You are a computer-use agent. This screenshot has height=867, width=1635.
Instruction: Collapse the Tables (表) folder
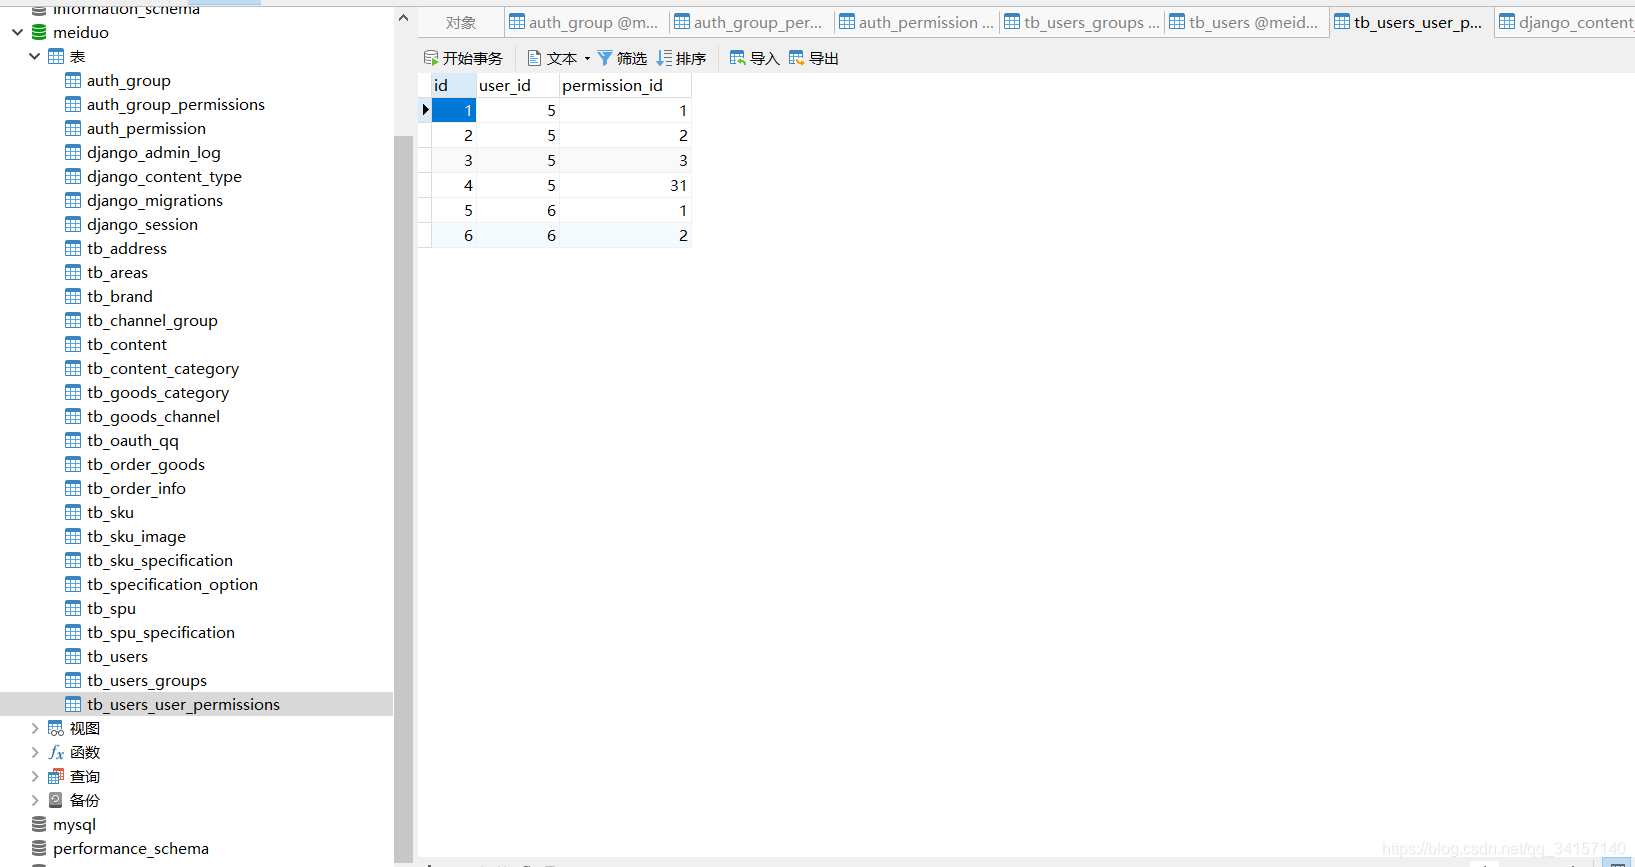click(35, 56)
